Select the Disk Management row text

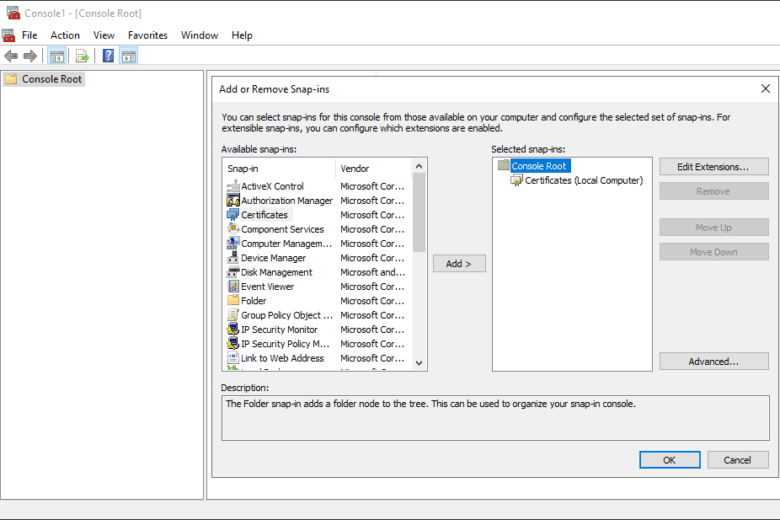(277, 272)
